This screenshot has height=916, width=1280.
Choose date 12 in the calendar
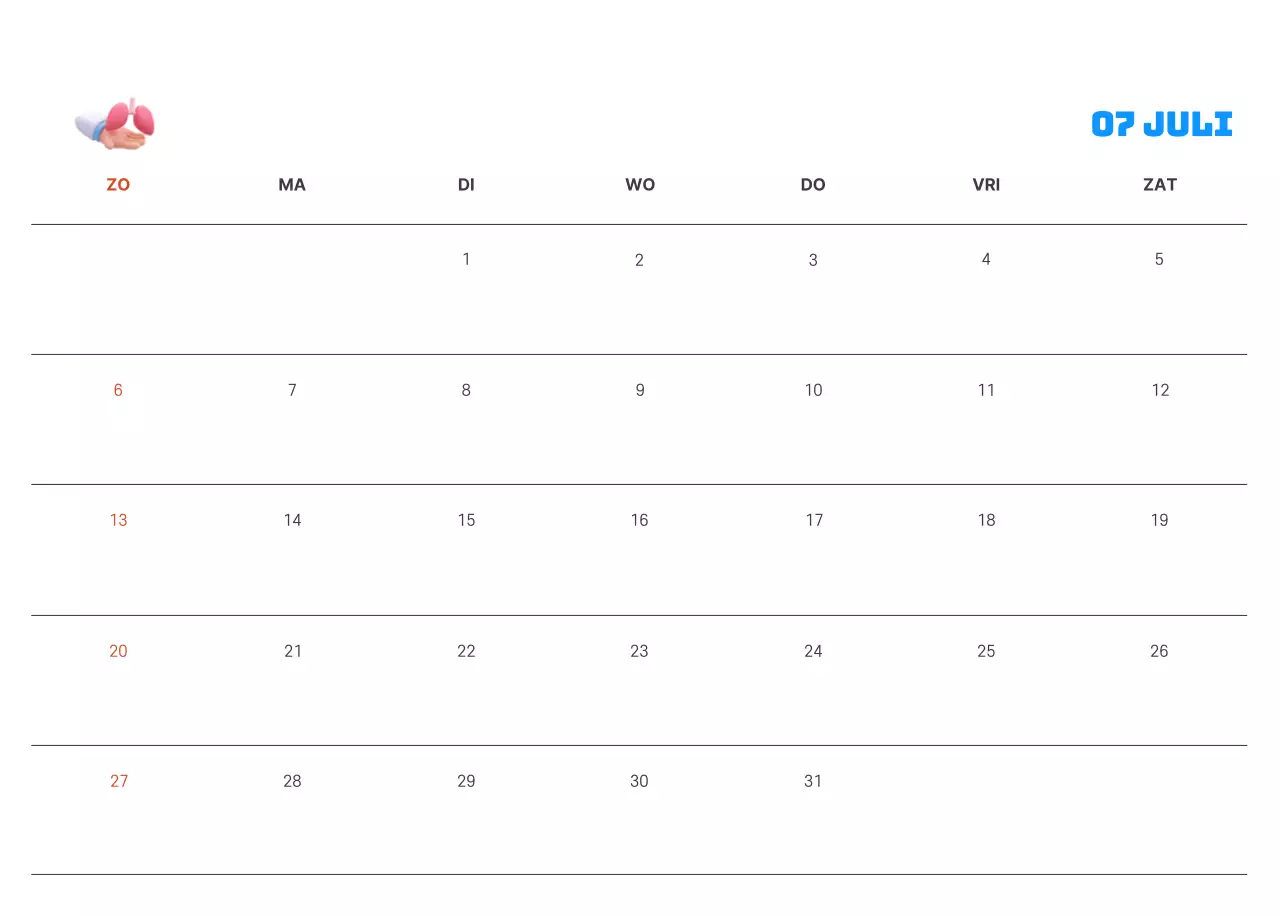click(x=1160, y=390)
